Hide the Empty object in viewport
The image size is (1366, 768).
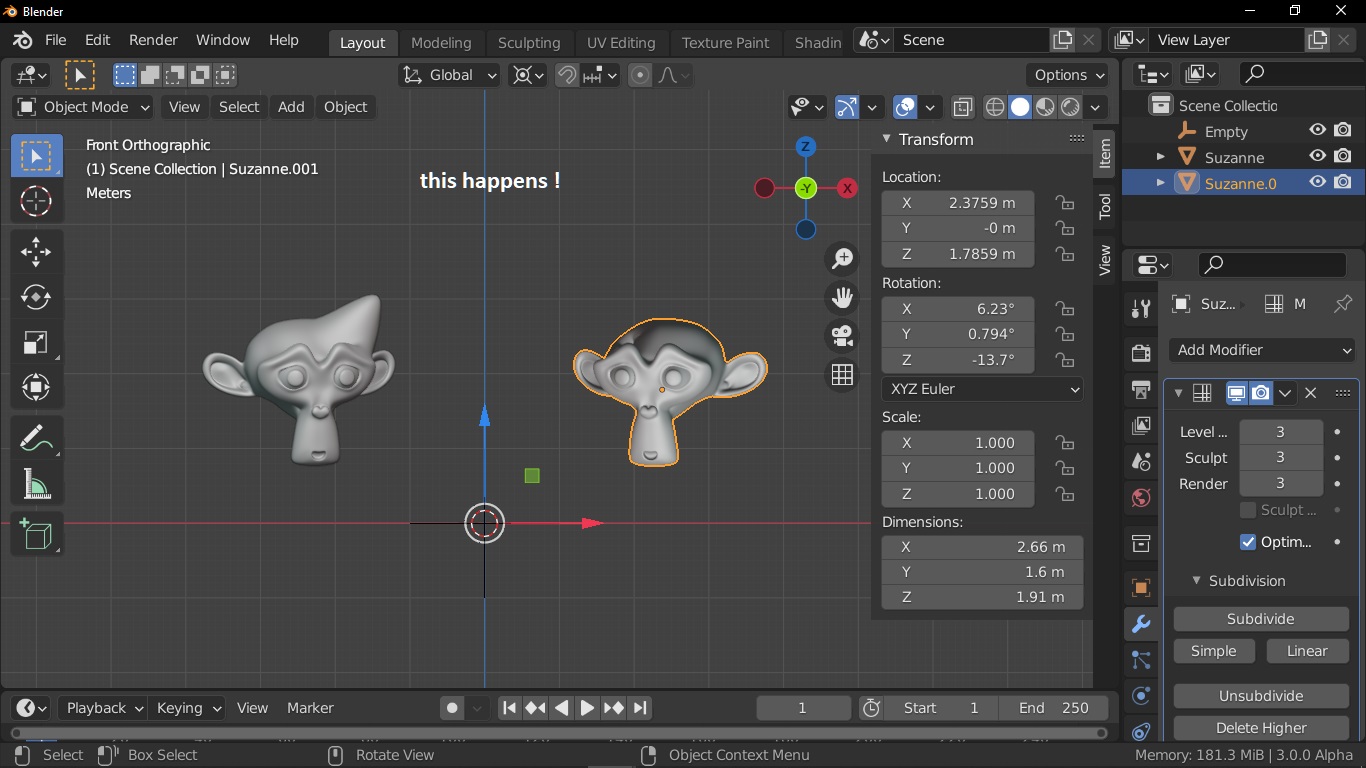click(x=1318, y=131)
